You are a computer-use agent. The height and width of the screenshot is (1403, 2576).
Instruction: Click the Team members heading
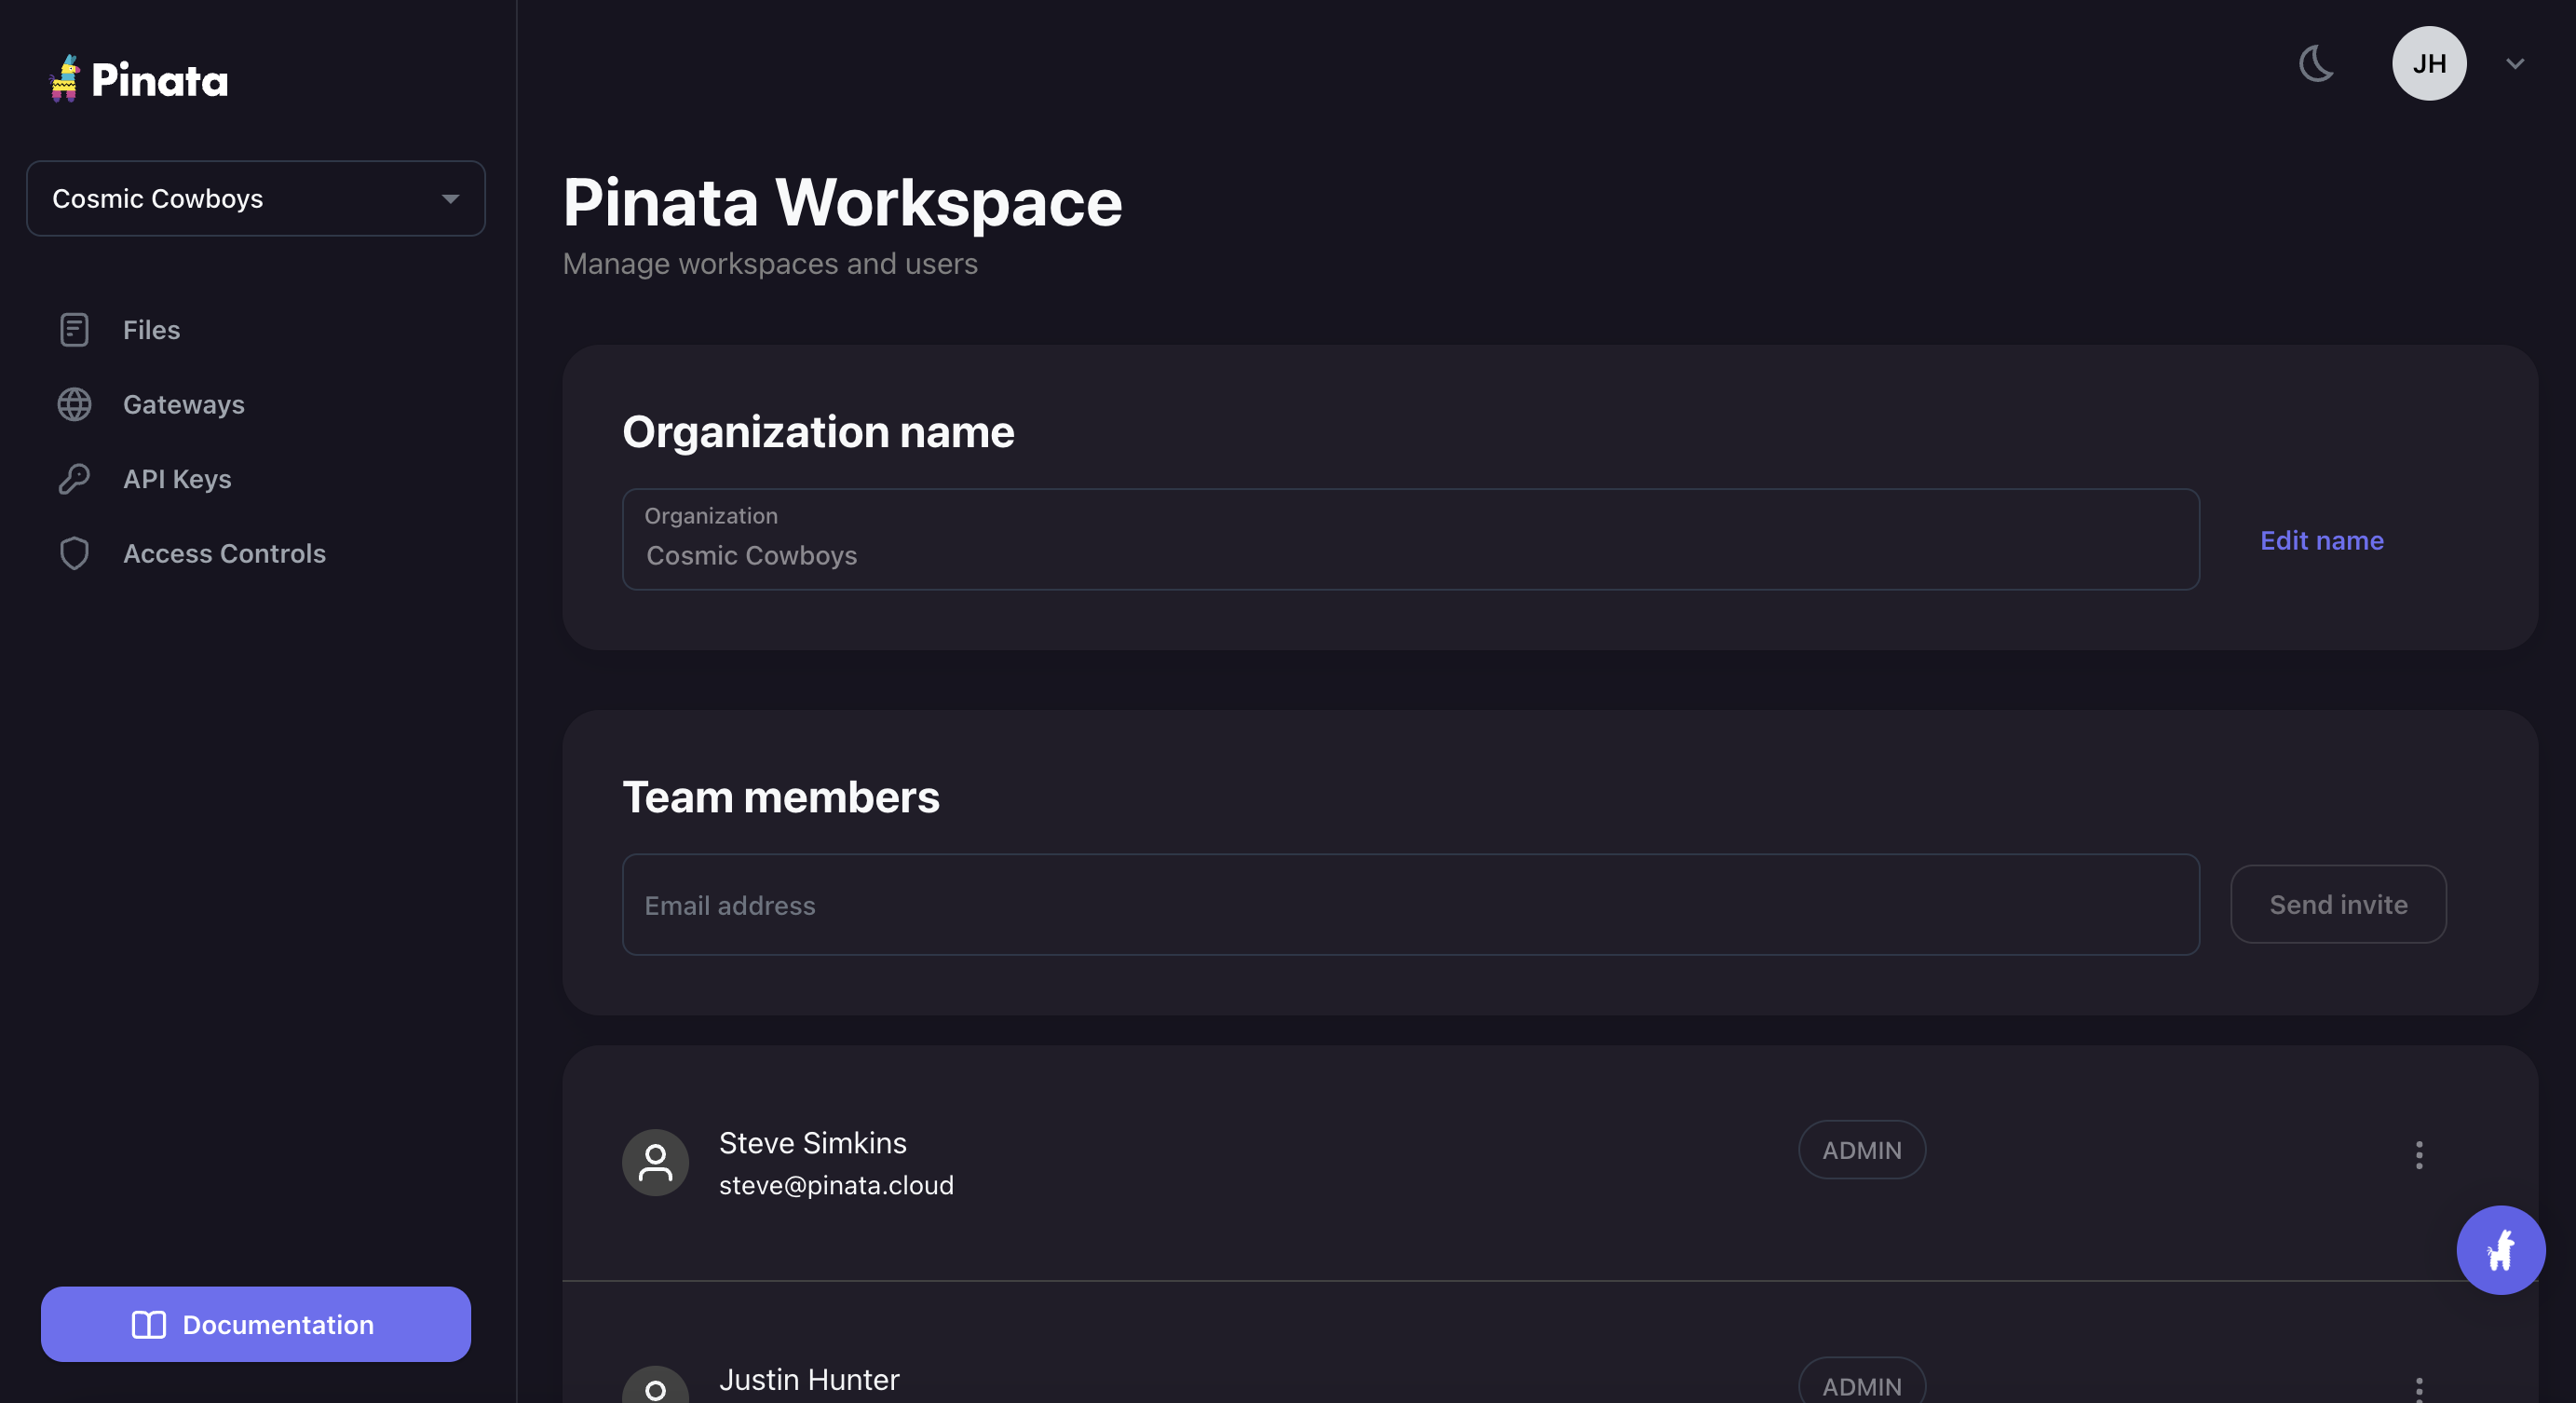click(781, 798)
